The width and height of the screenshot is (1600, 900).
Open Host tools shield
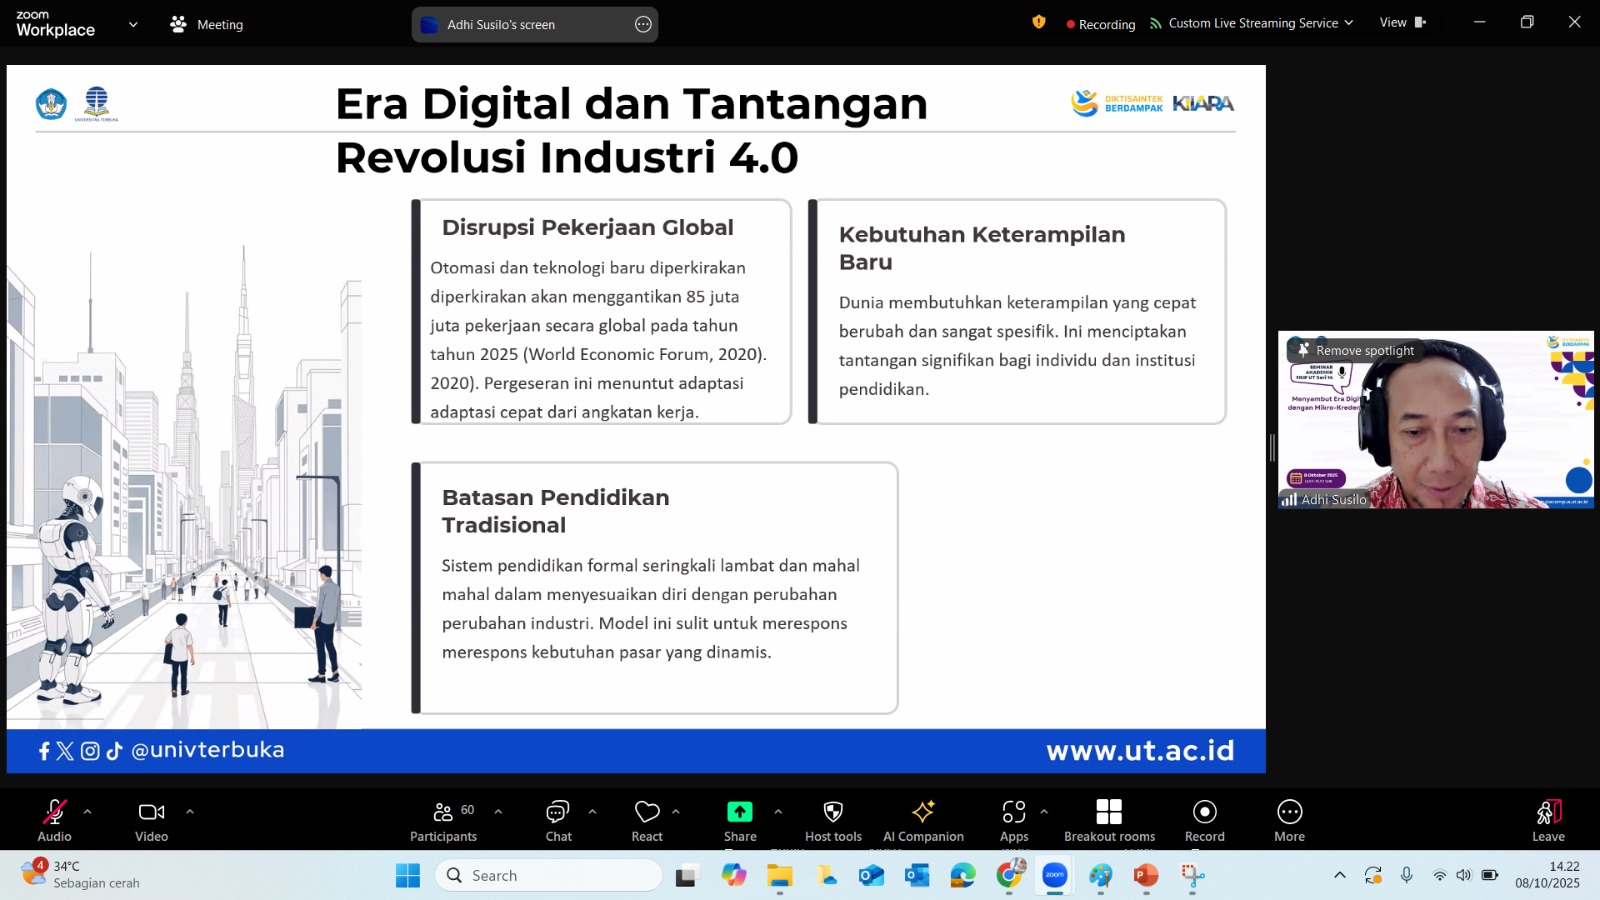point(833,812)
